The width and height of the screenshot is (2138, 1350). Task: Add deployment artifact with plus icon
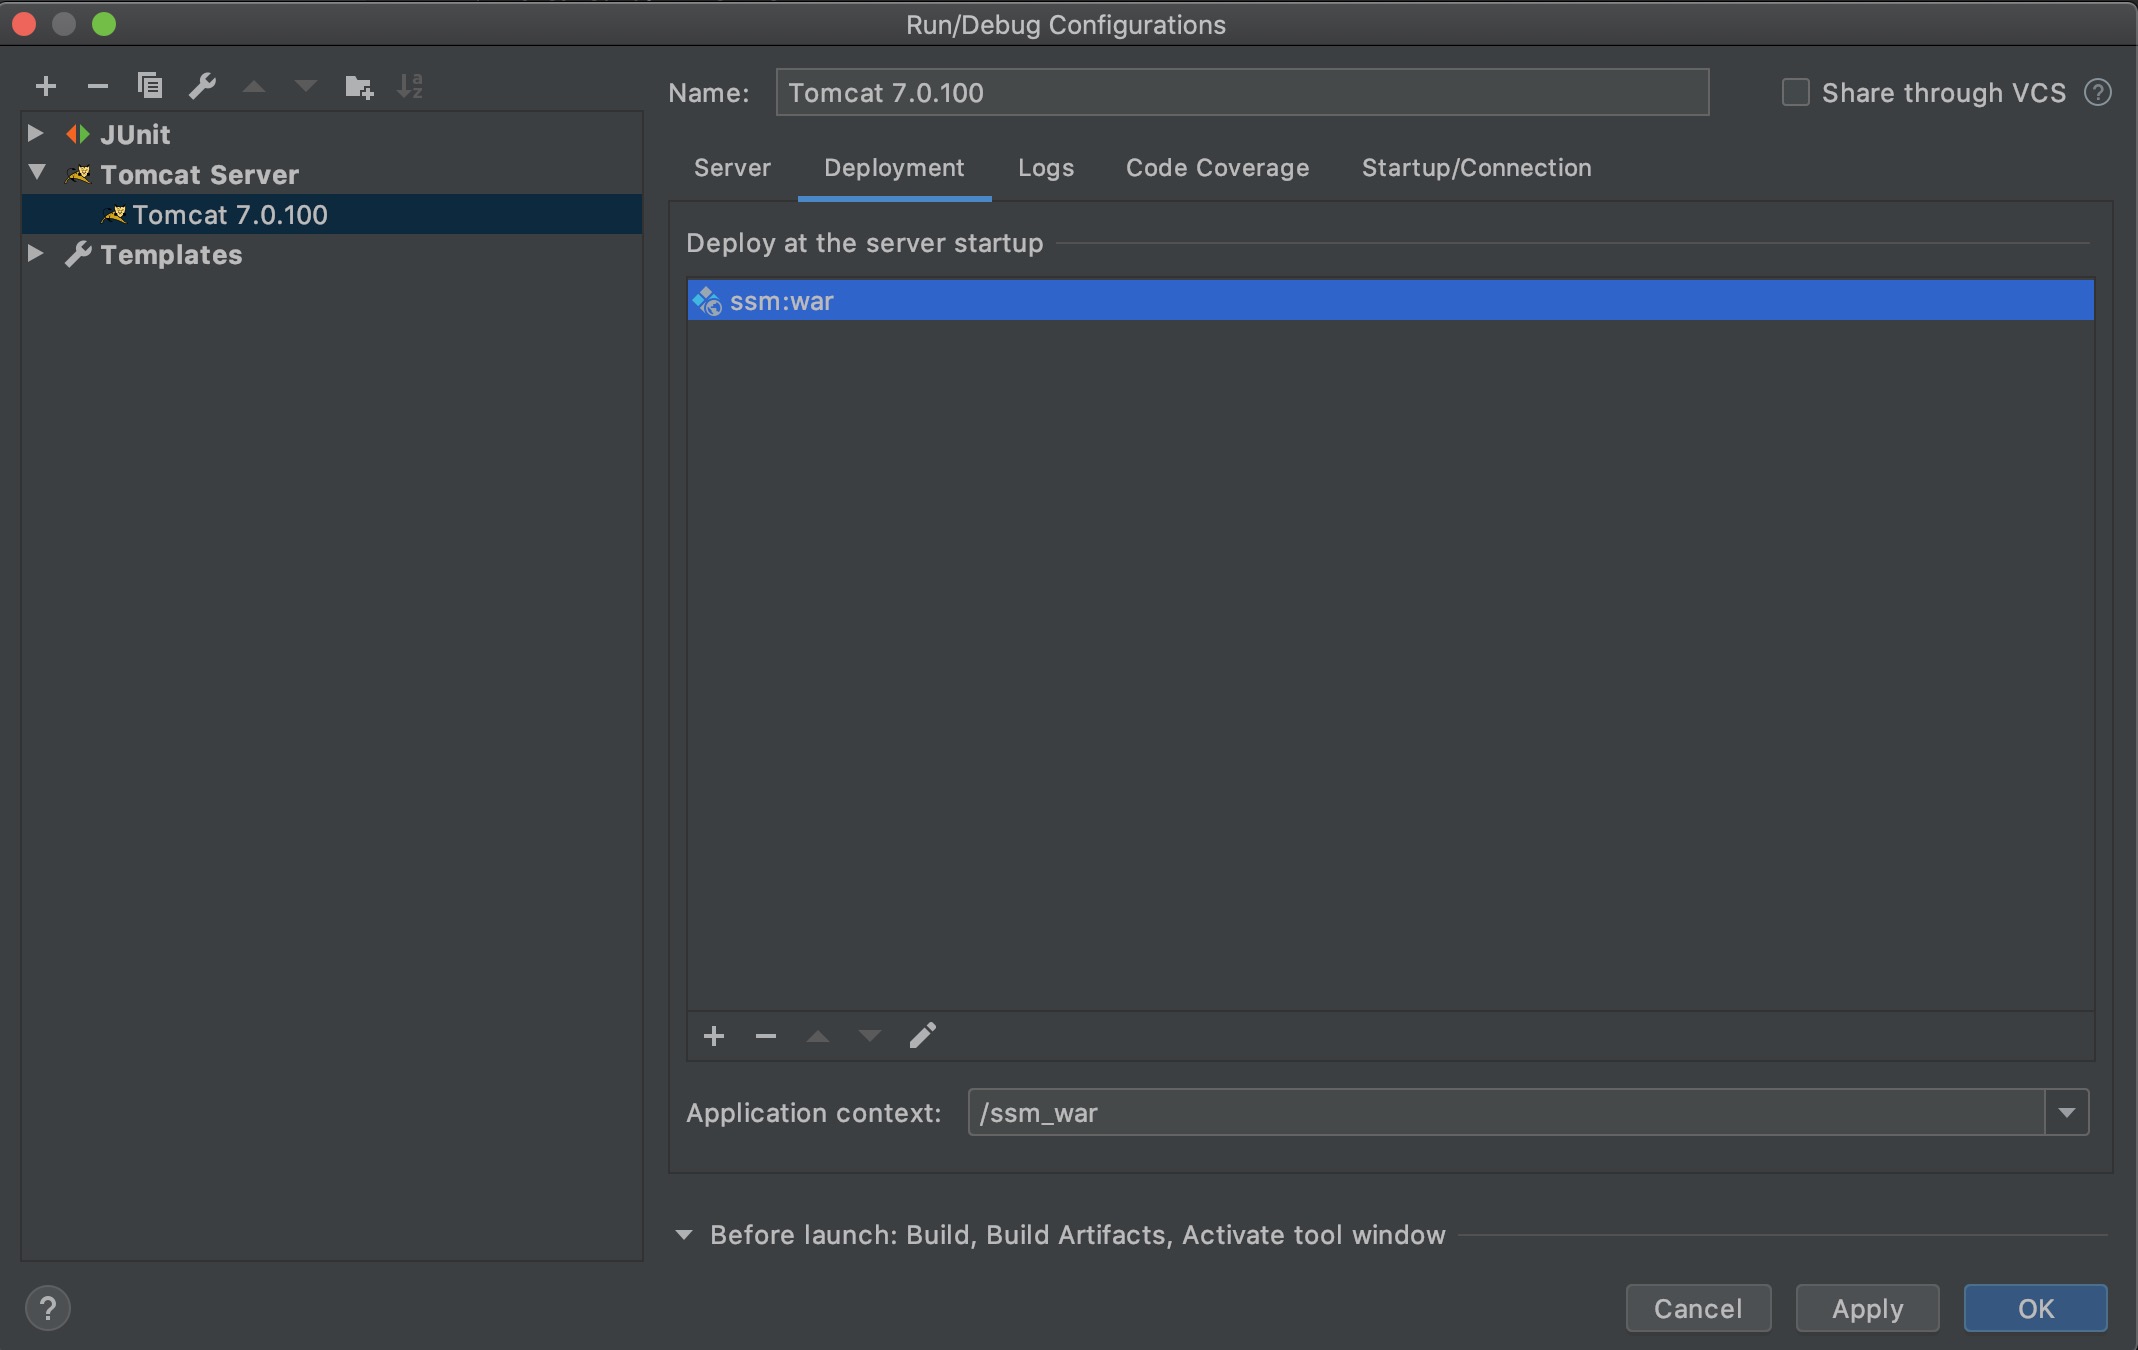714,1036
